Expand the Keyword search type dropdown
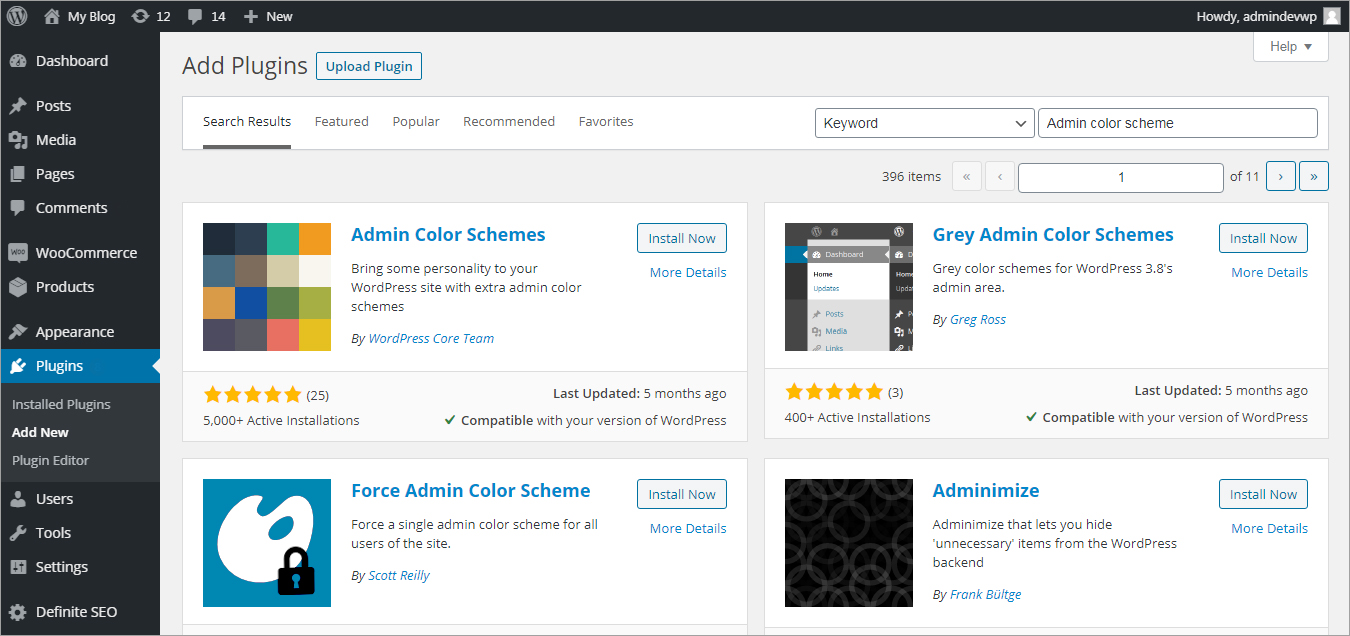The width and height of the screenshot is (1350, 636). (924, 123)
